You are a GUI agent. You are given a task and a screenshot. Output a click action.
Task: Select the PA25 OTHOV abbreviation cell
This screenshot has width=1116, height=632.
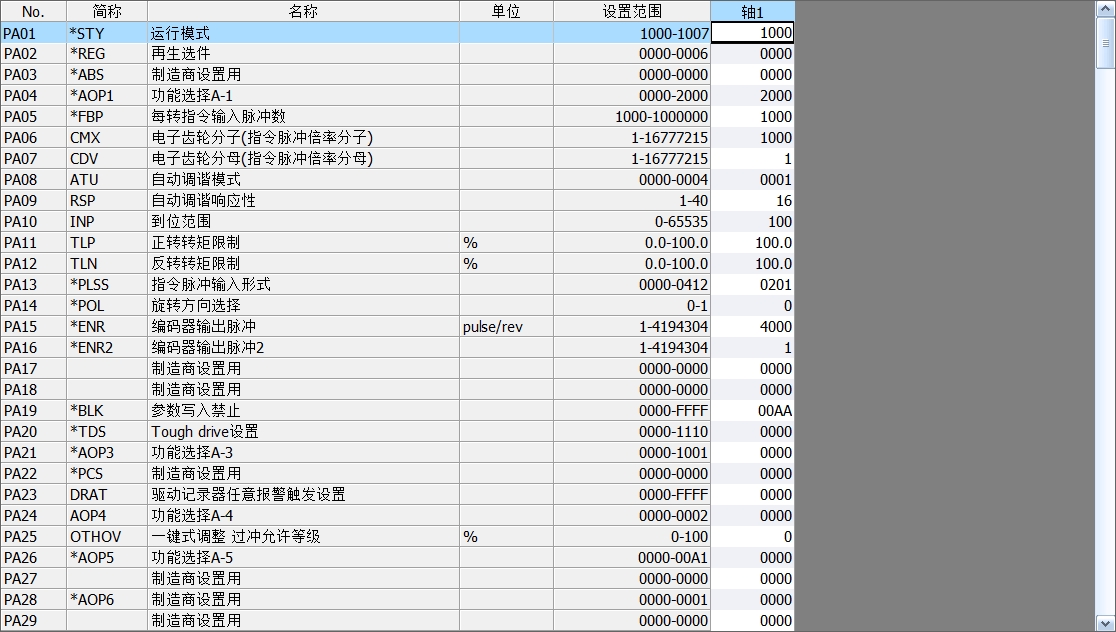[x=106, y=536]
